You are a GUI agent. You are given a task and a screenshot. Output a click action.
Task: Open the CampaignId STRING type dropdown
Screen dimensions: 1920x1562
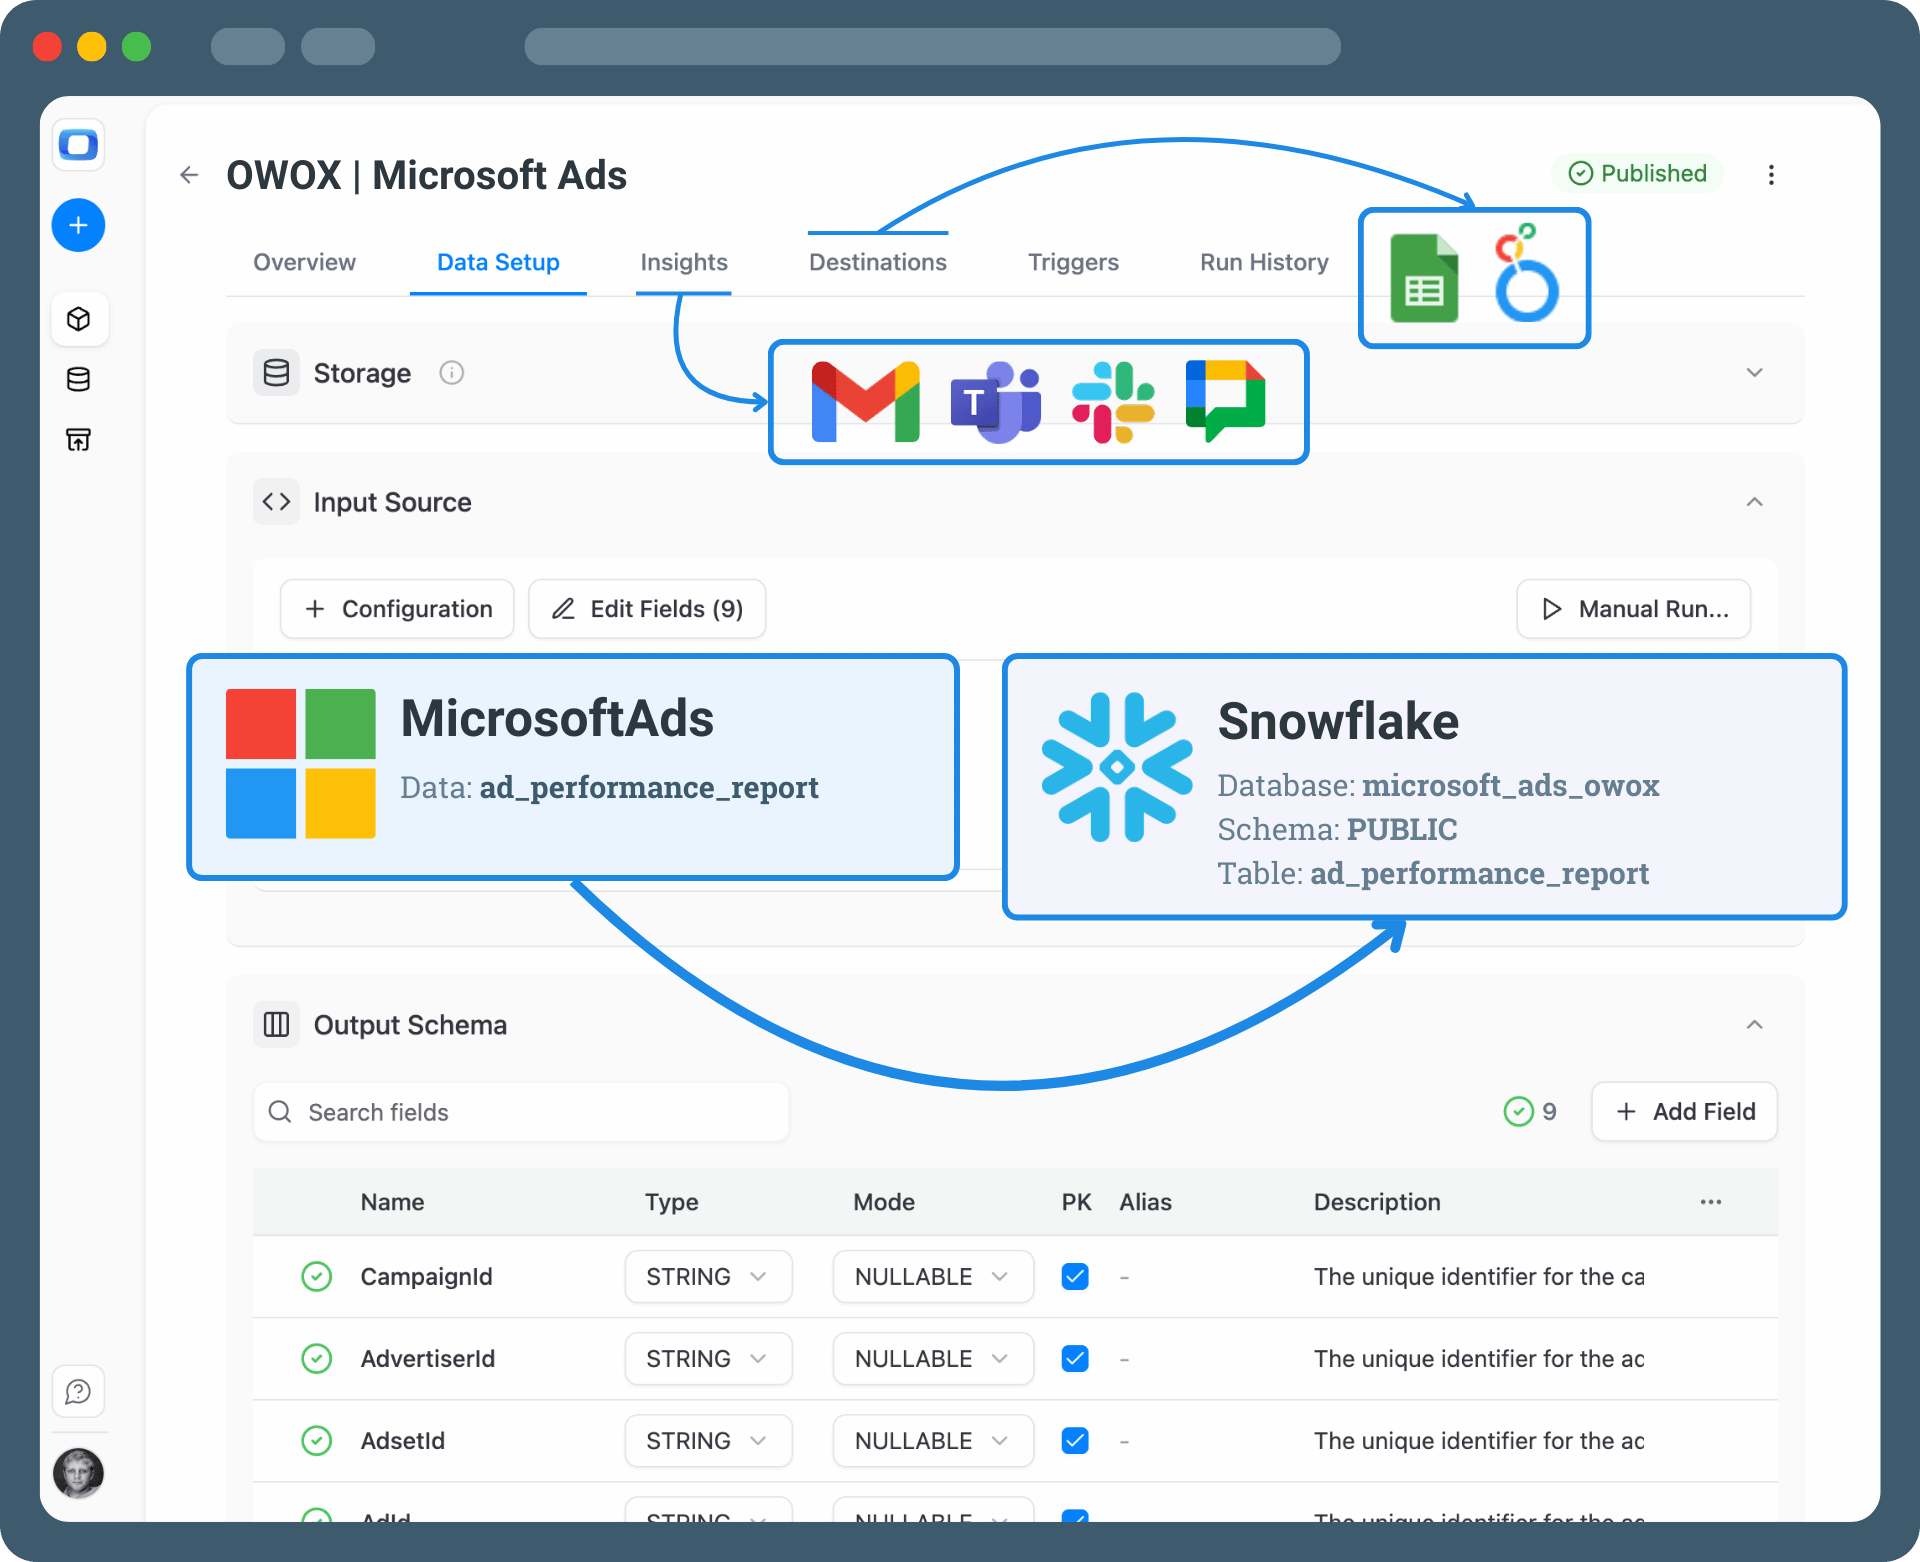point(708,1277)
